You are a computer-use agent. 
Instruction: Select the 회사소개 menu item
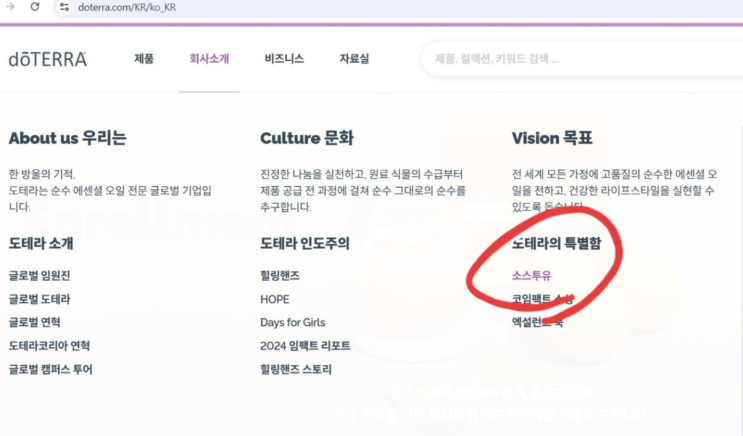(209, 59)
